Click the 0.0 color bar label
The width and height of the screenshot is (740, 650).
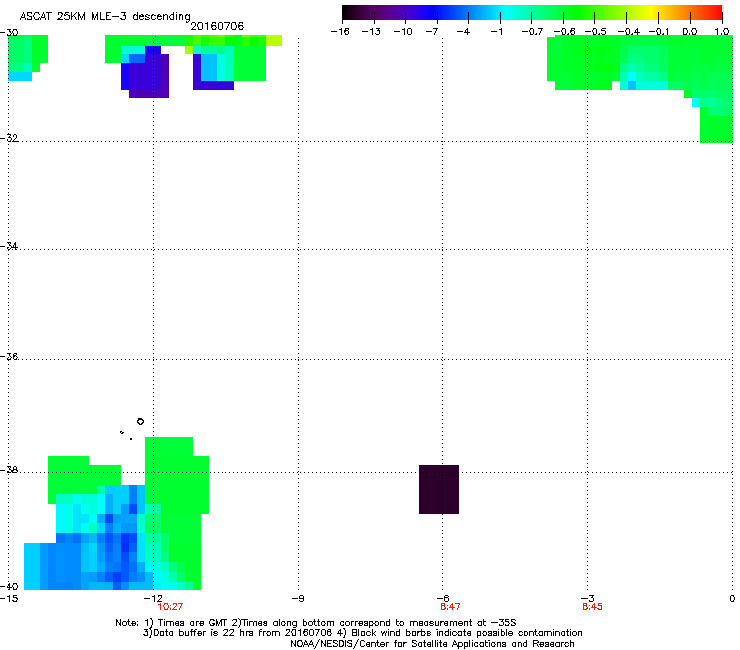(x=690, y=32)
